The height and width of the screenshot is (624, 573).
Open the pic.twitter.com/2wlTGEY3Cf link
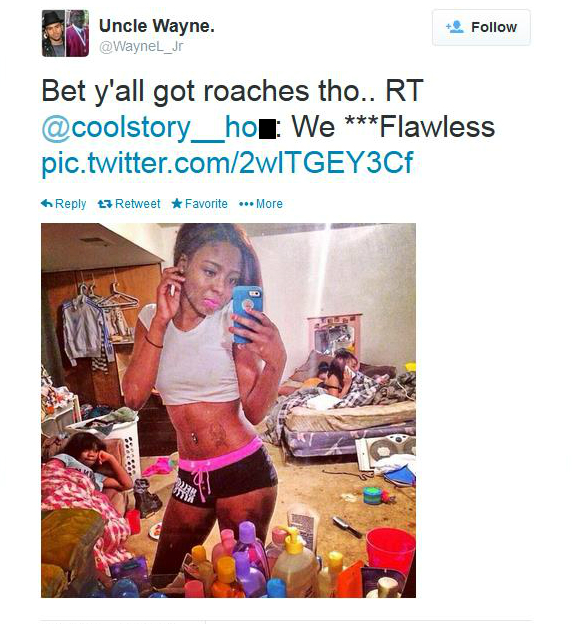[x=227, y=162]
